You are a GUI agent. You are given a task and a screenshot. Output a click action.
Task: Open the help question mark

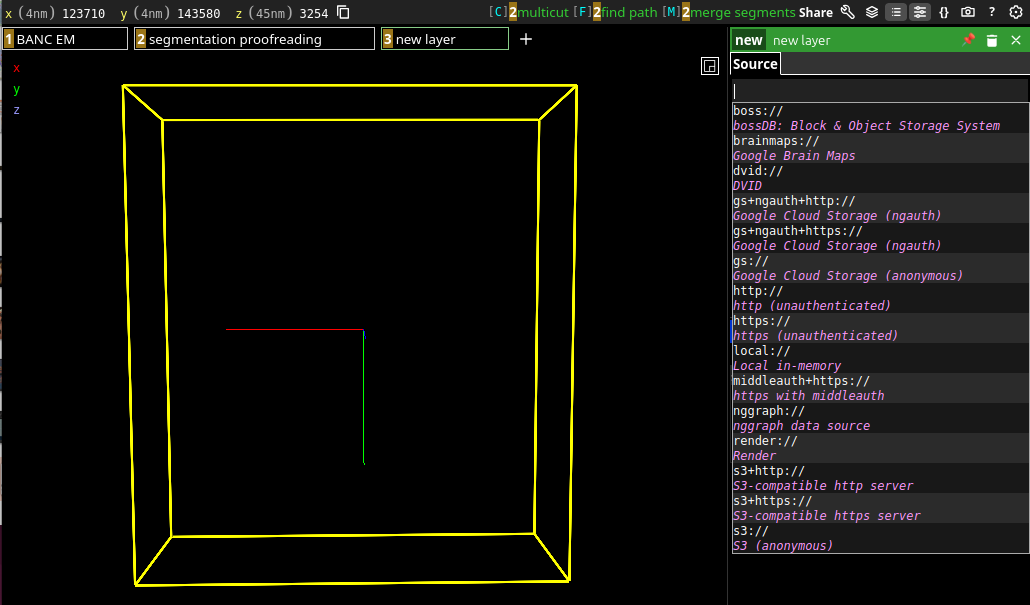pos(992,12)
